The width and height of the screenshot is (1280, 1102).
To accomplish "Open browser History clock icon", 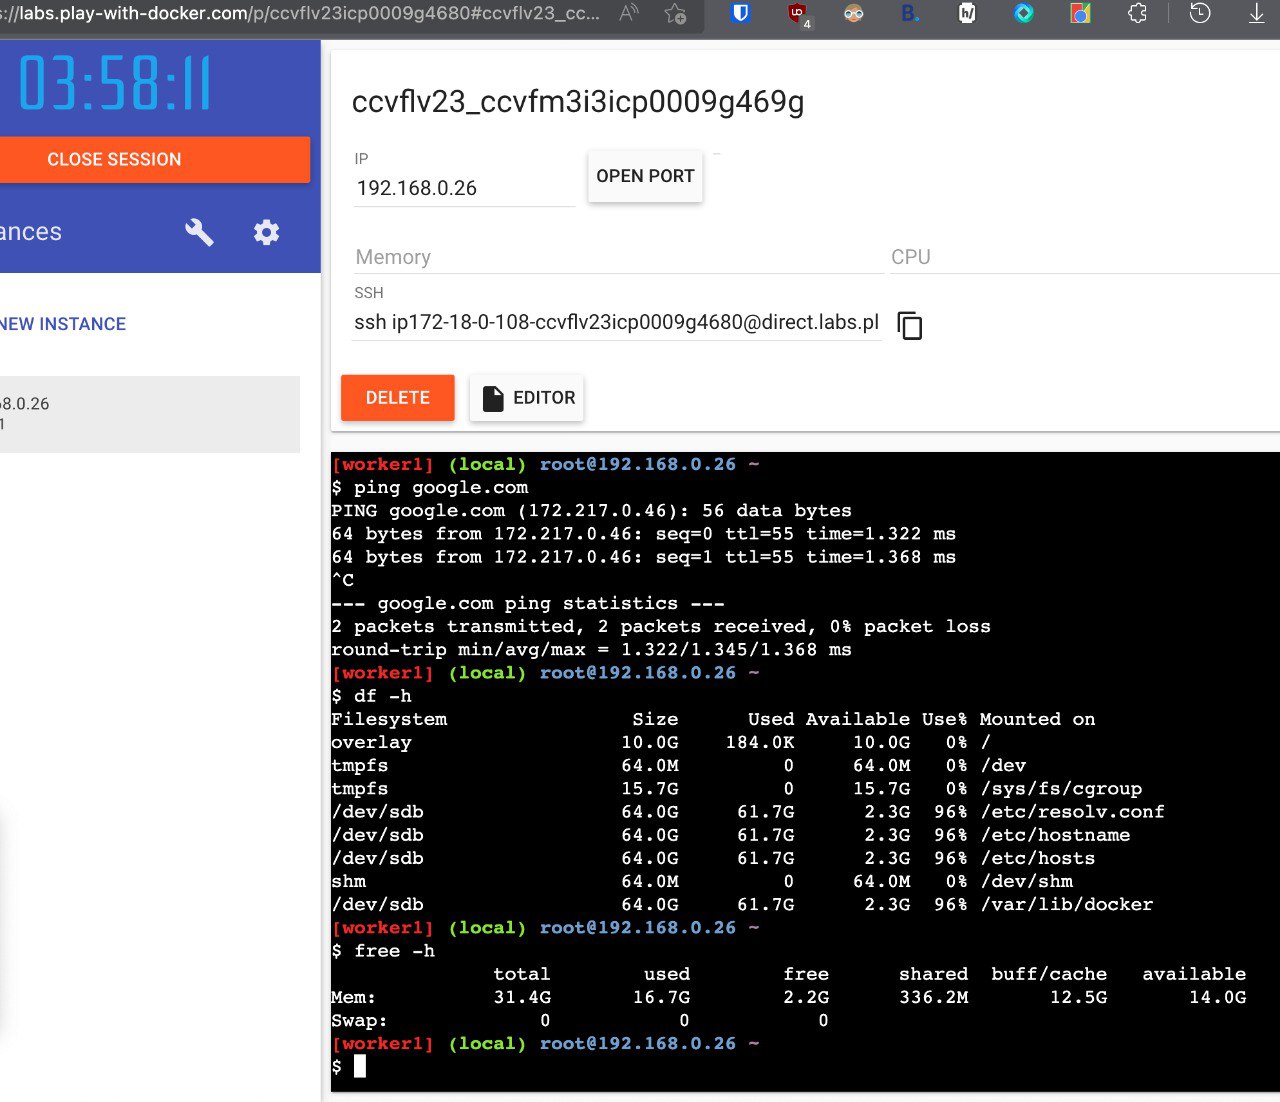I will click(1200, 14).
